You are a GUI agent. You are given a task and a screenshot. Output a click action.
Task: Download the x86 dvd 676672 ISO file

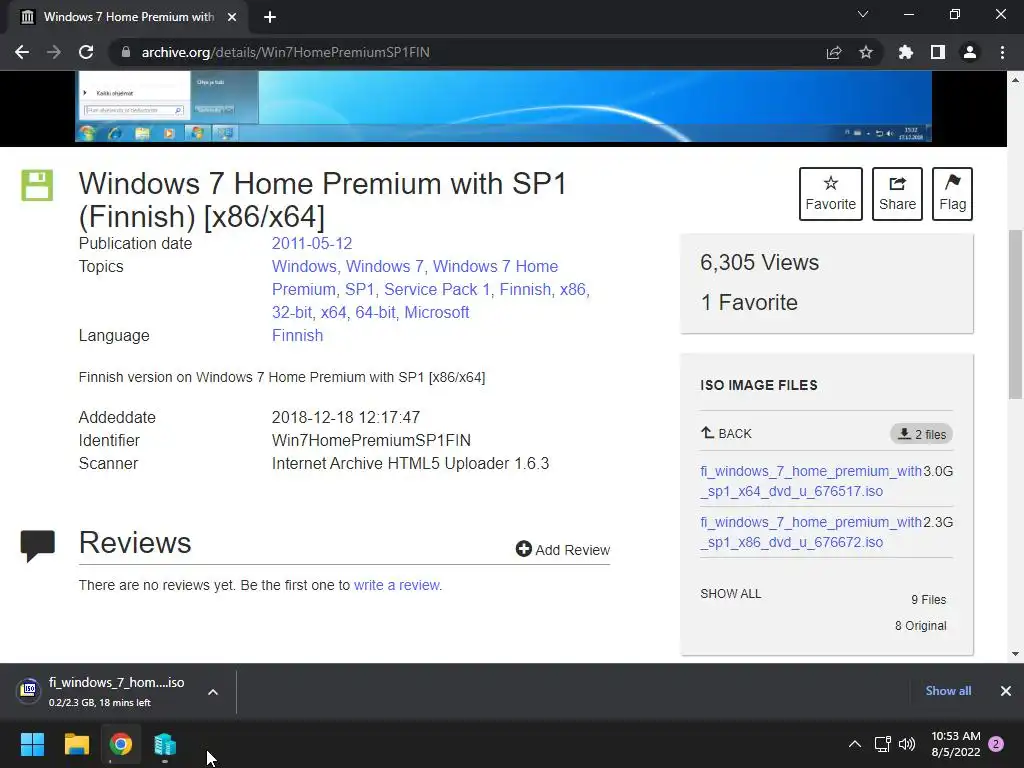coord(810,532)
